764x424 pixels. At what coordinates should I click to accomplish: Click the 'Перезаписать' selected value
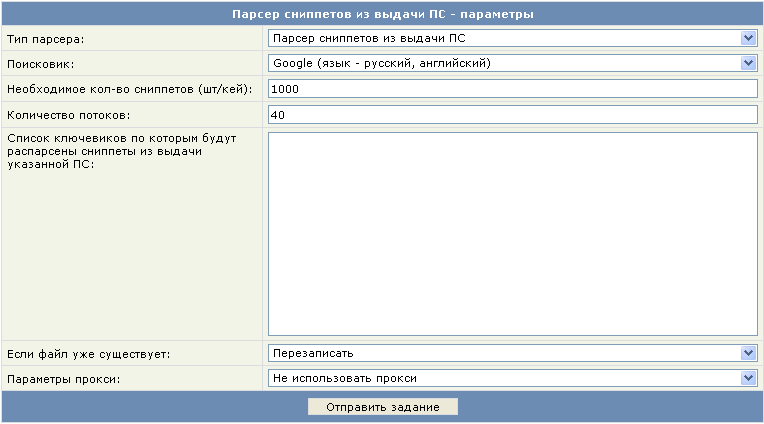313,353
